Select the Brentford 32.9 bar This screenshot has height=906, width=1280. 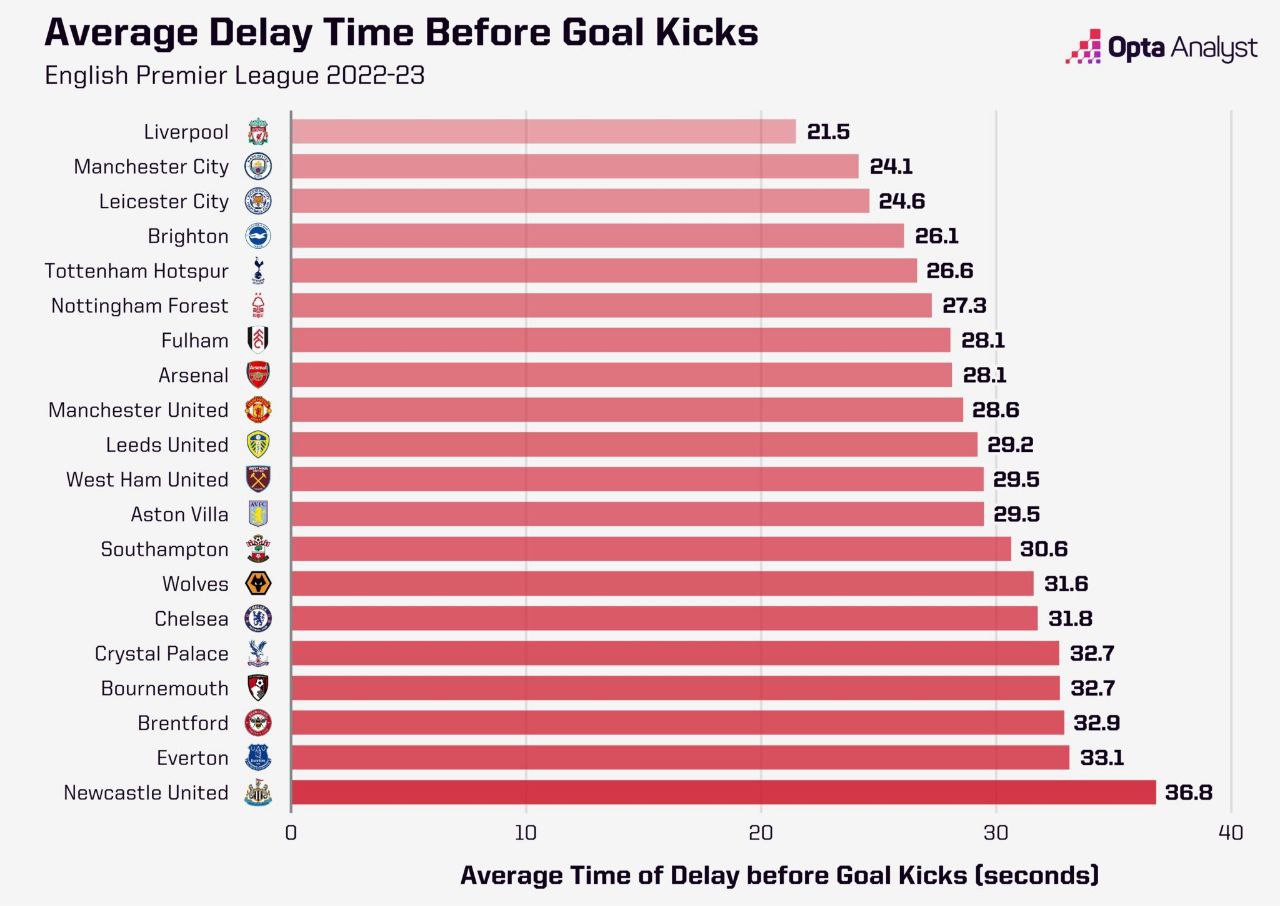(677, 723)
